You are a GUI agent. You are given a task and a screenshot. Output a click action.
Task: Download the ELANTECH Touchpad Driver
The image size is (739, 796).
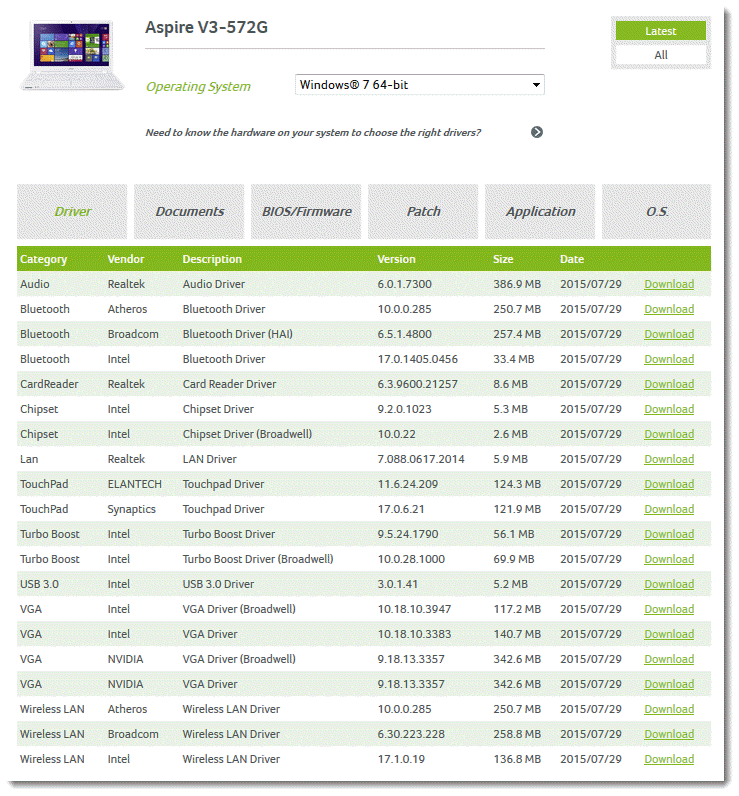[669, 484]
